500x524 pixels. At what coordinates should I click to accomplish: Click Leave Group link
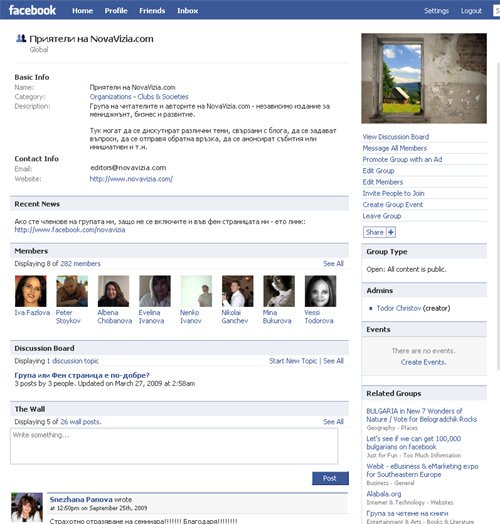click(382, 216)
